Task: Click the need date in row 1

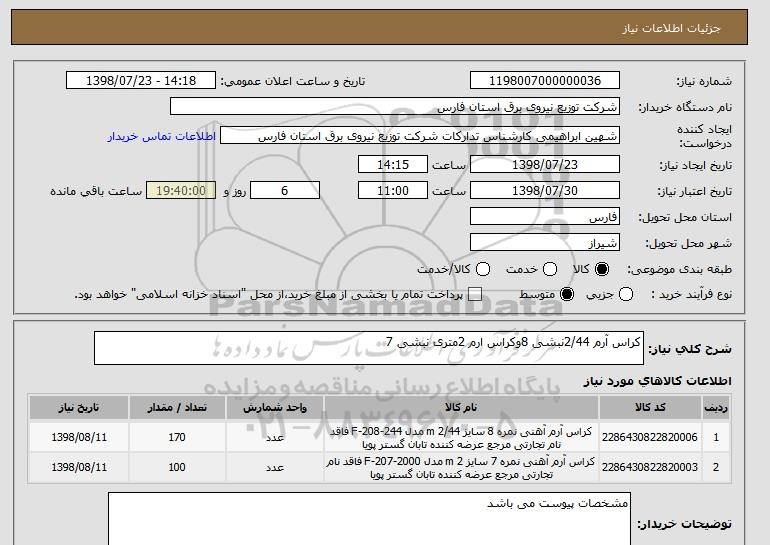Action: 79,437
